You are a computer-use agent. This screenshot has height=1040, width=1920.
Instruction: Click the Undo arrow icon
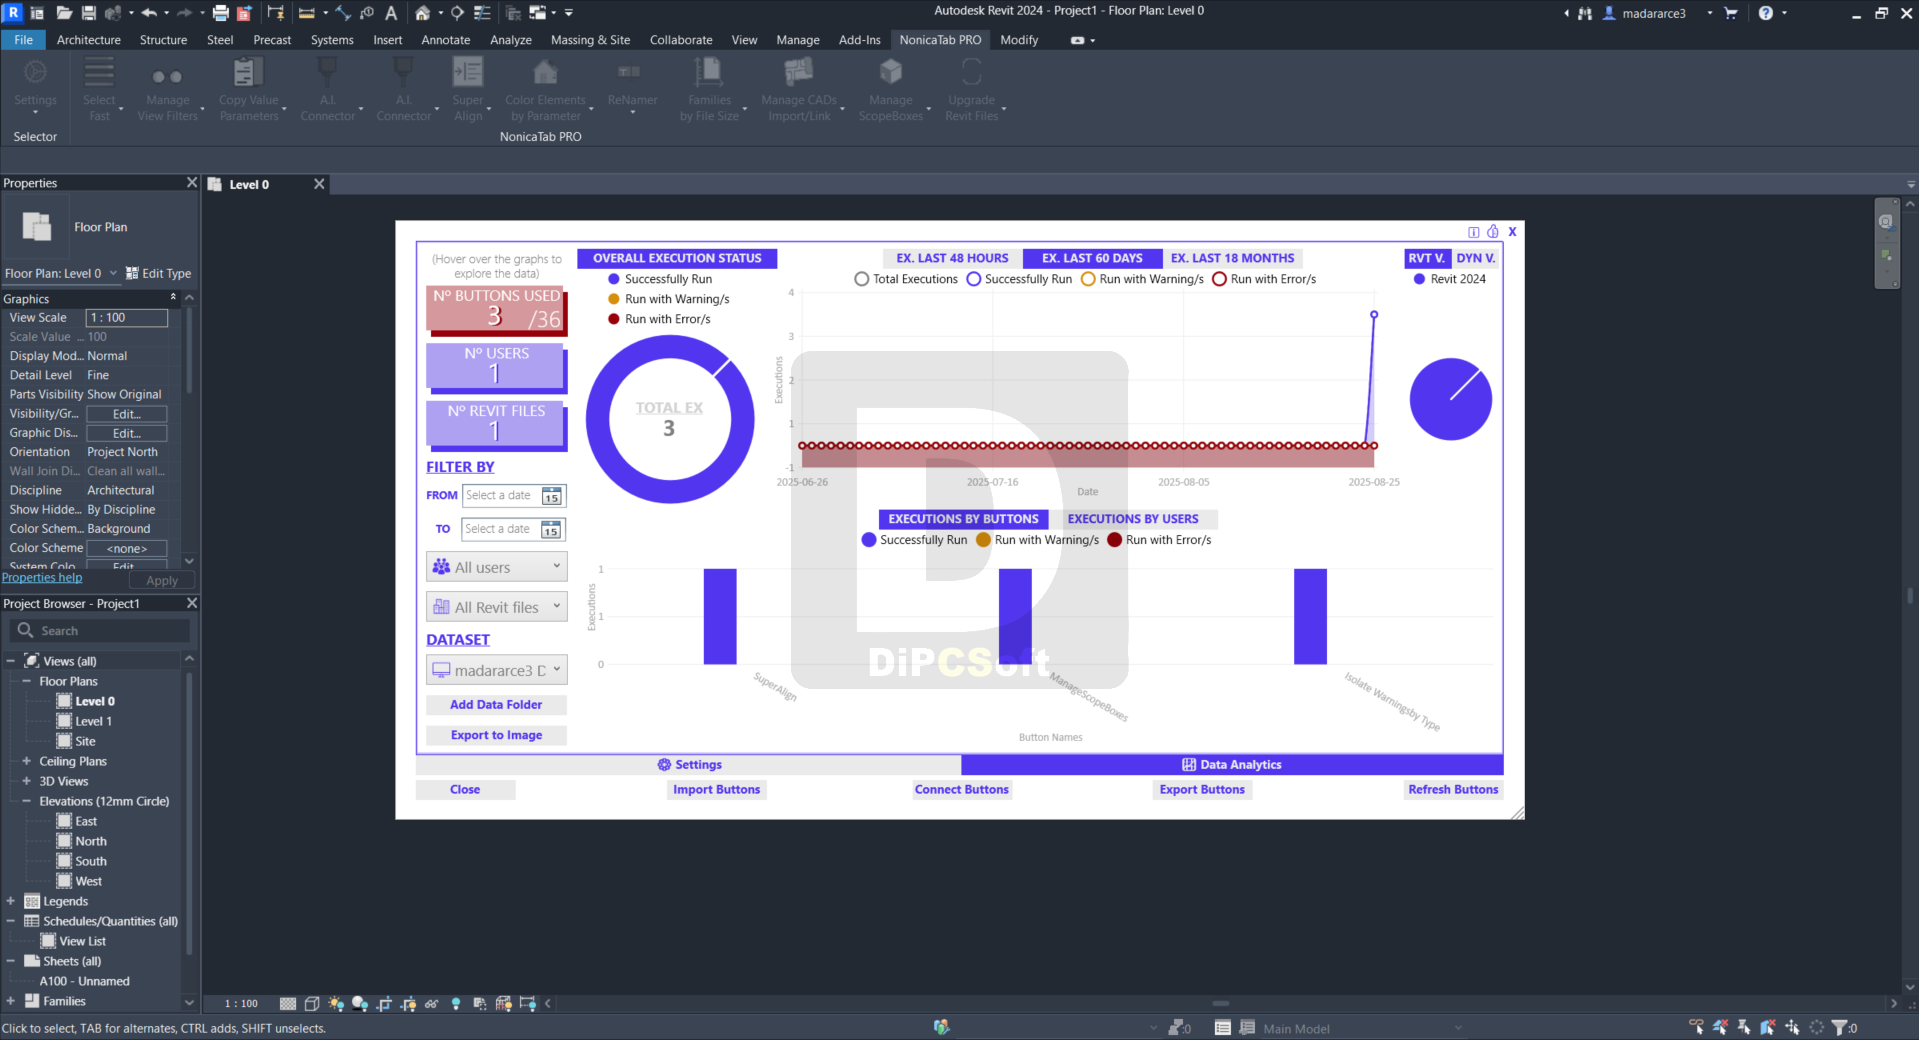(x=149, y=13)
